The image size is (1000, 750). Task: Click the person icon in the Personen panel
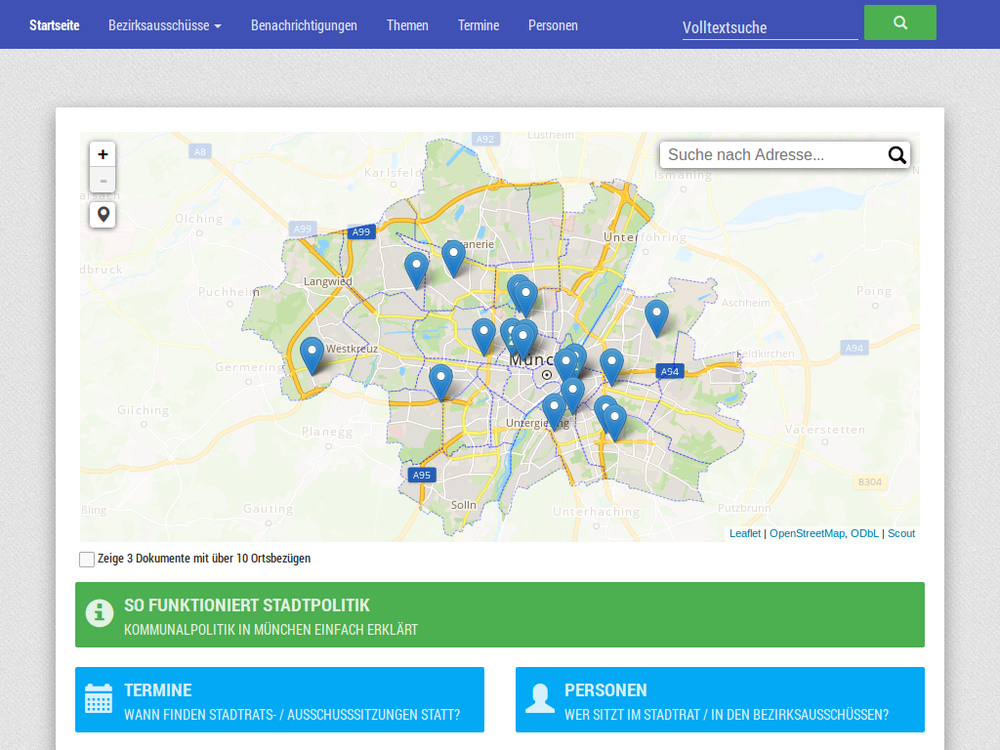pos(540,699)
